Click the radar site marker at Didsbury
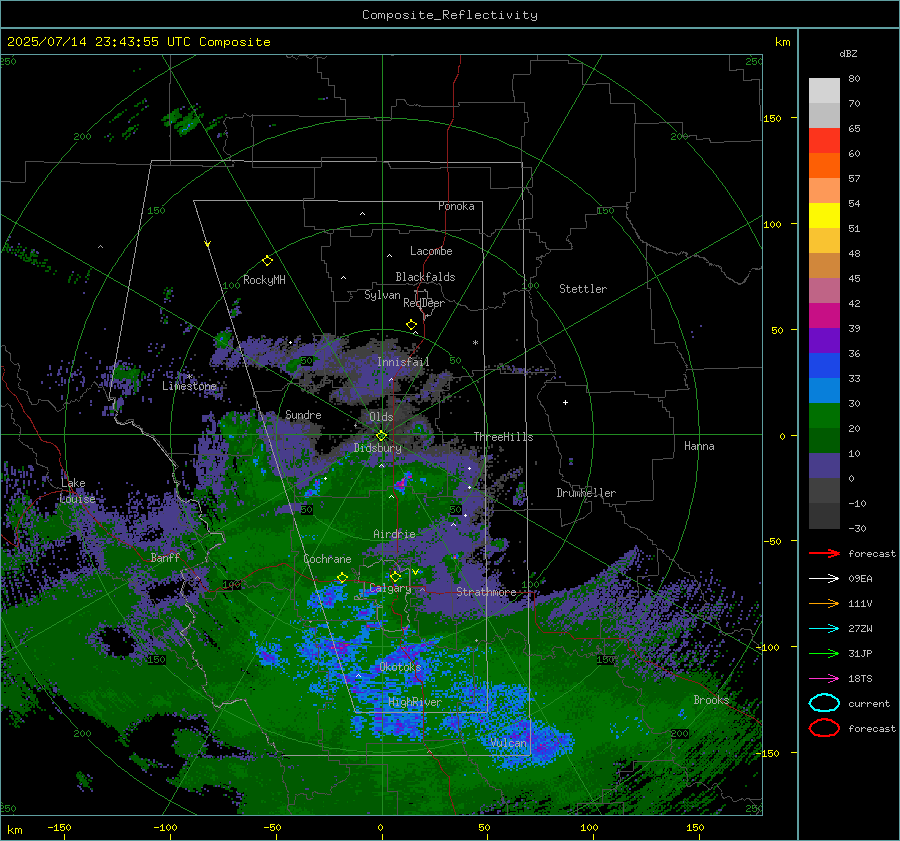Viewport: 900px width, 841px height. [x=381, y=436]
